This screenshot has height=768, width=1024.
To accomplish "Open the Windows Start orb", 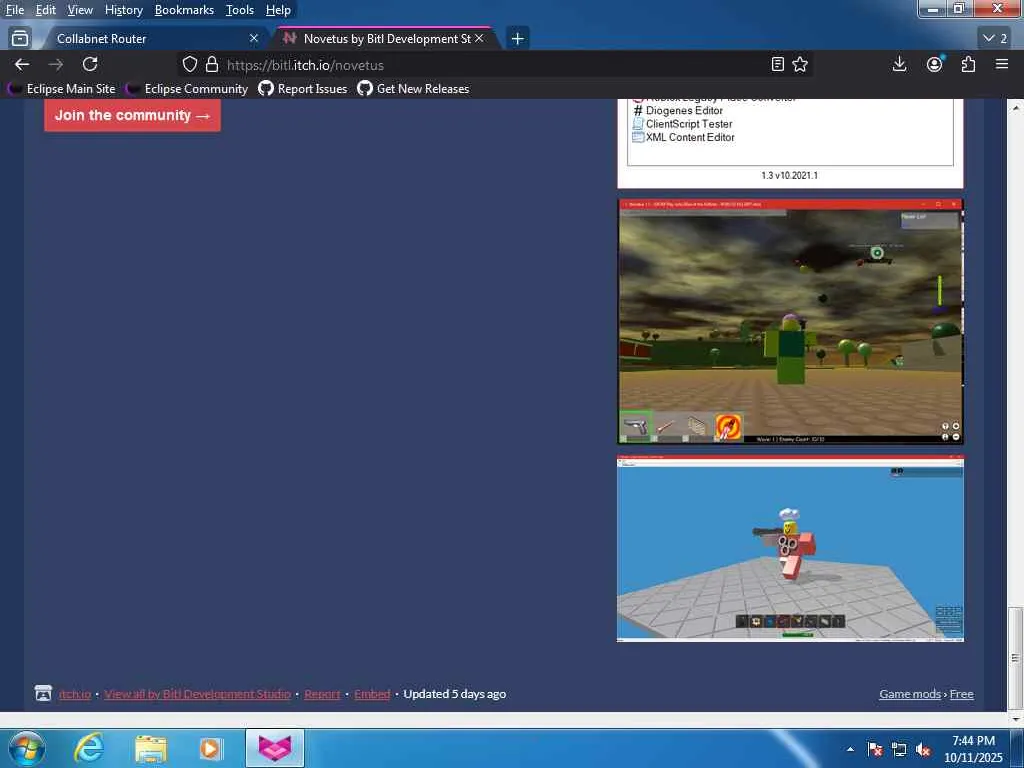I will (27, 748).
